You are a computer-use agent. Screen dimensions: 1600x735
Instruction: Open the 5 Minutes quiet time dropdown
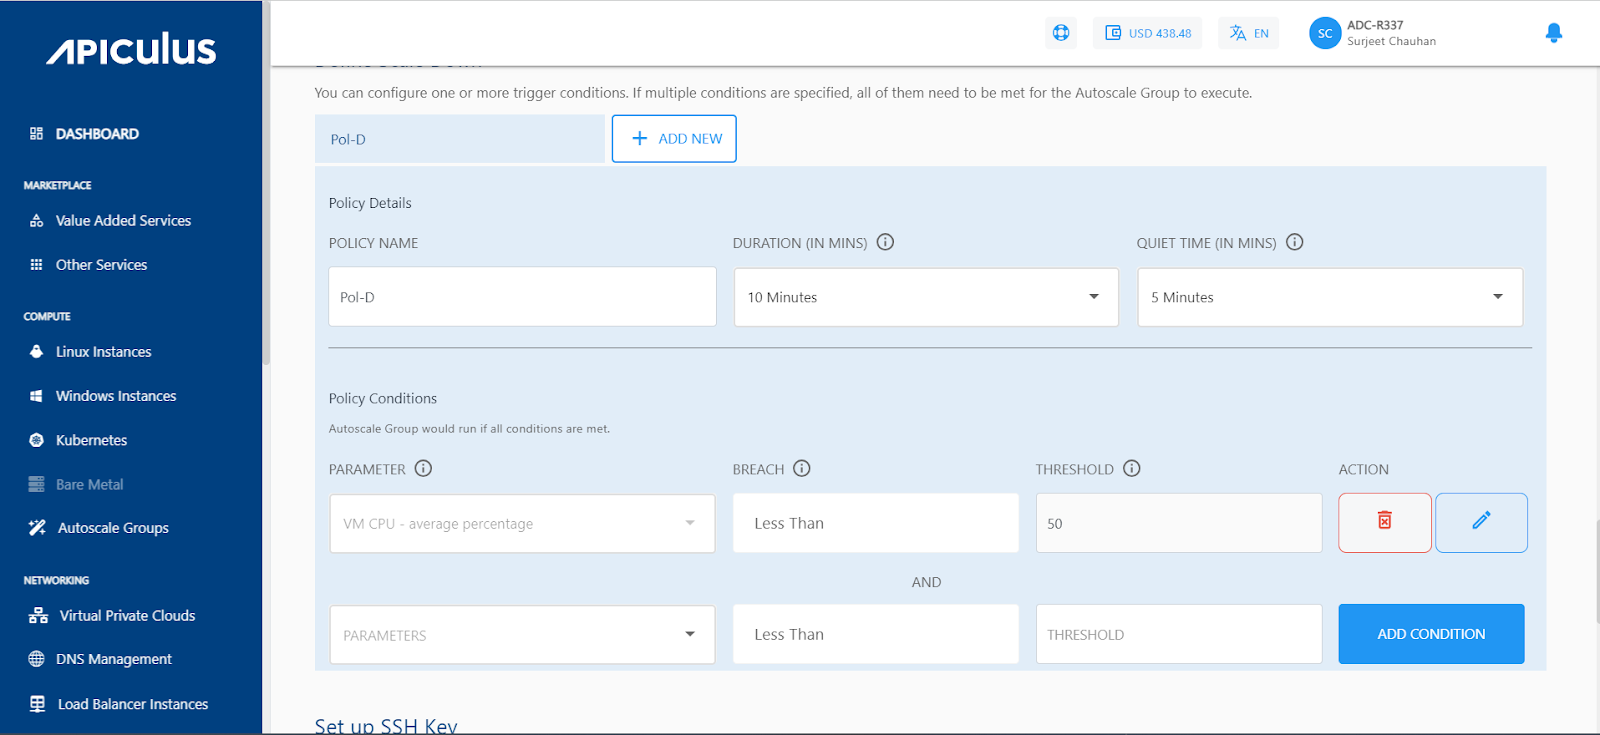(1329, 297)
